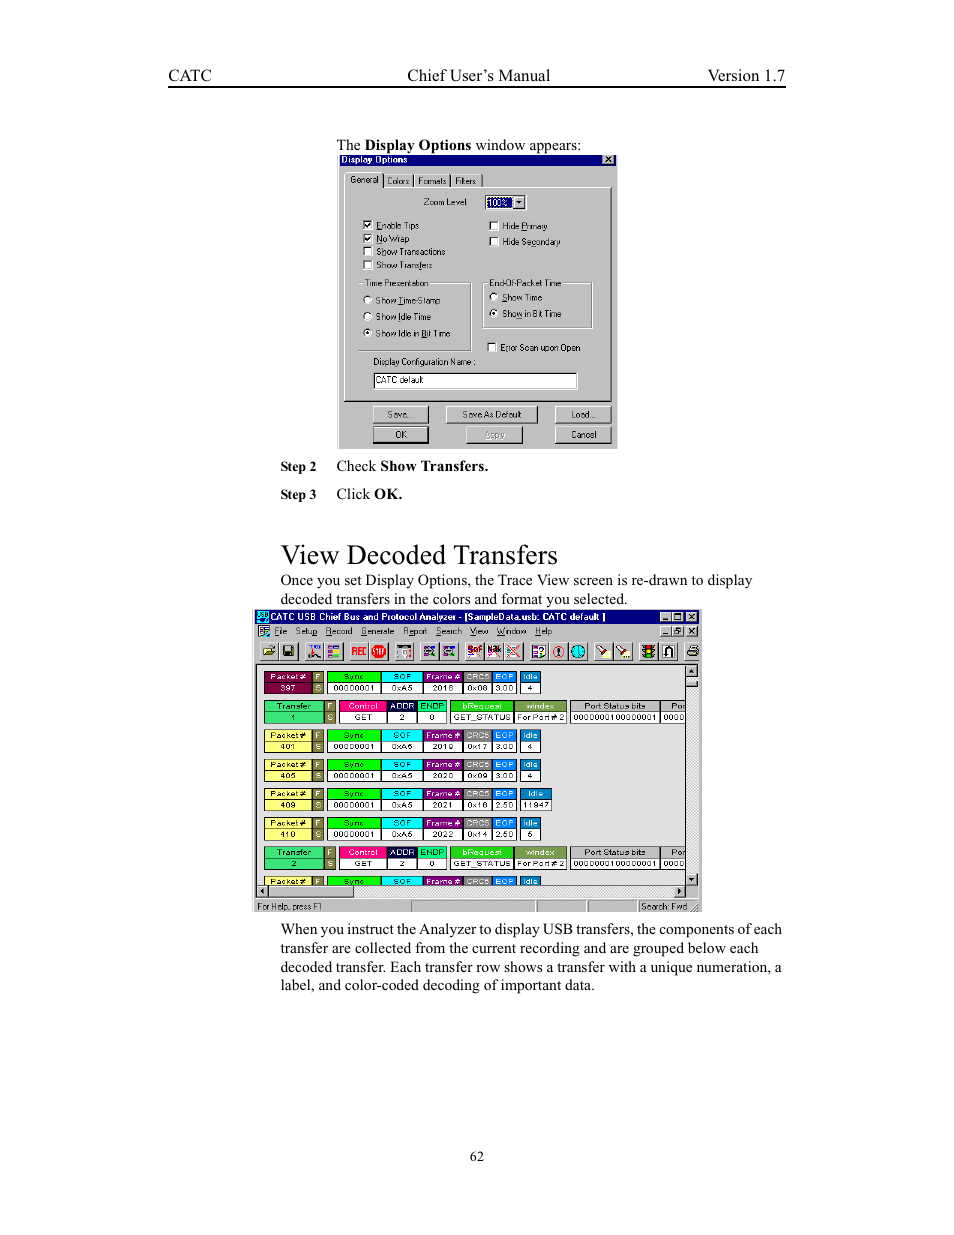Open the View menu
This screenshot has height=1235, width=954.
479,631
